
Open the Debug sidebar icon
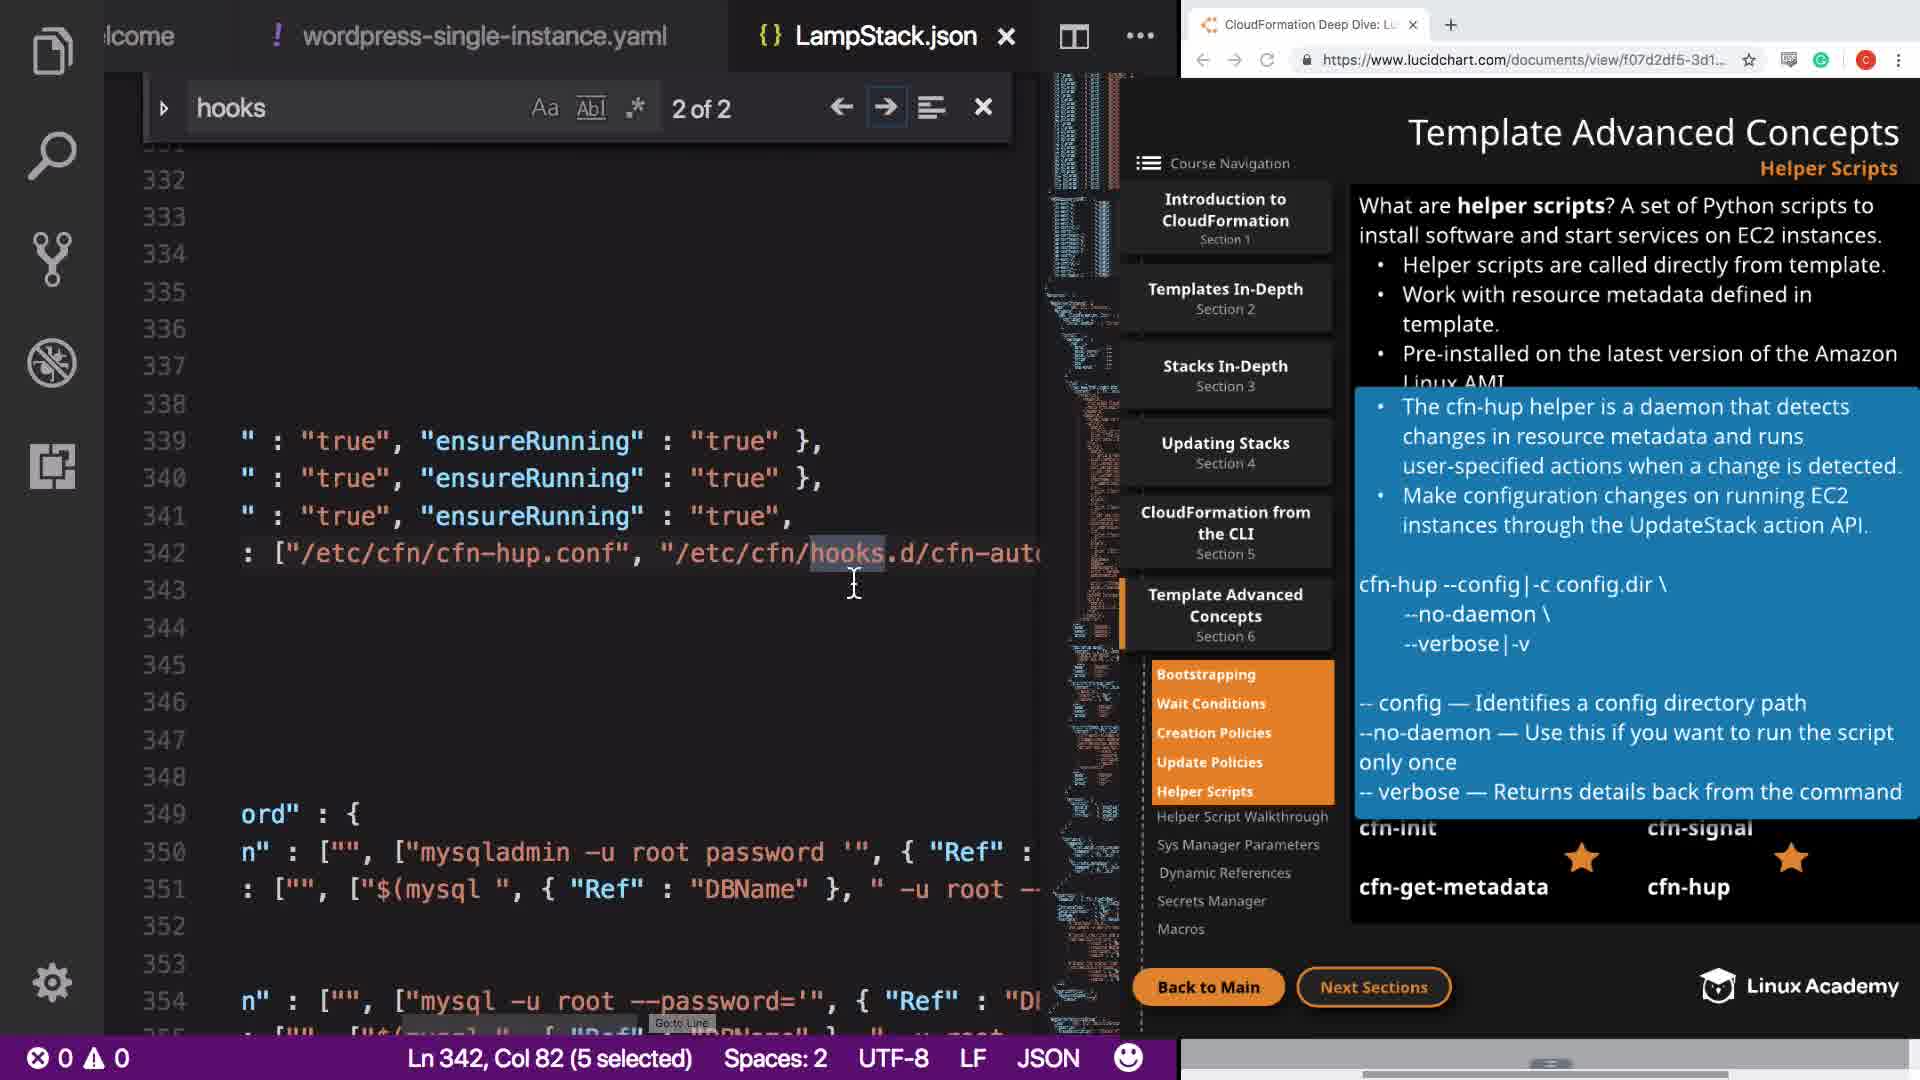52,363
